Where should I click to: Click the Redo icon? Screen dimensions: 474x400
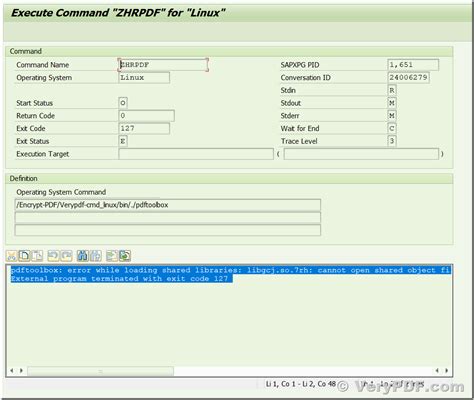[x=66, y=256]
